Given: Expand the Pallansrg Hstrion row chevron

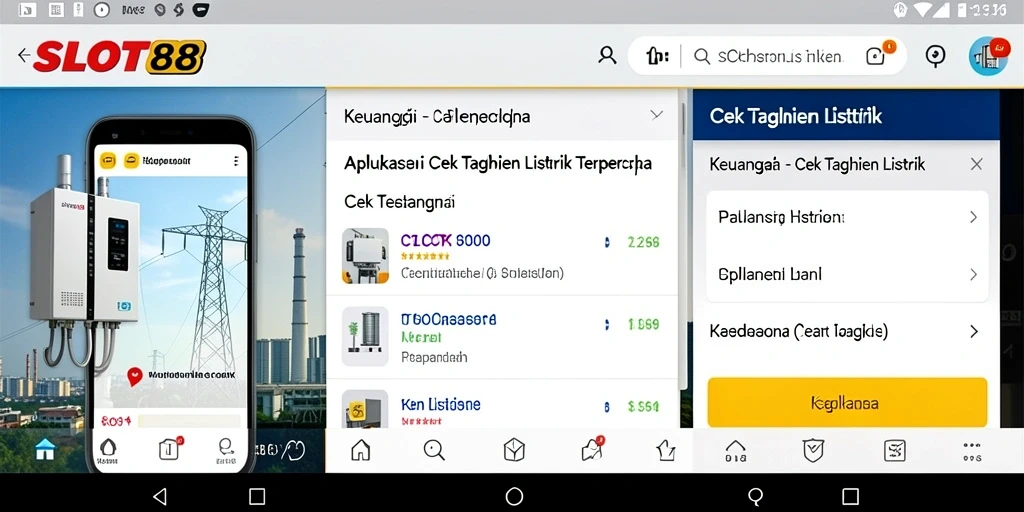Looking at the screenshot, I should pyautogui.click(x=973, y=217).
